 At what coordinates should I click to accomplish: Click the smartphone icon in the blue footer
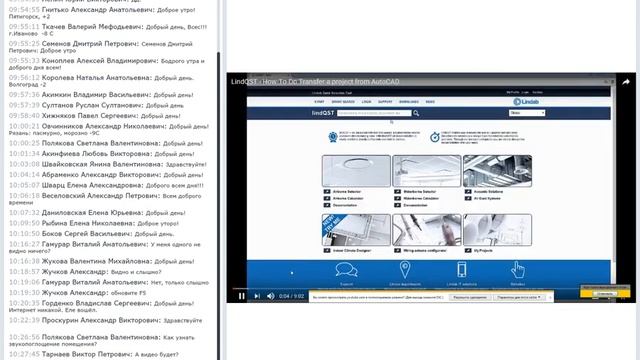point(462,270)
